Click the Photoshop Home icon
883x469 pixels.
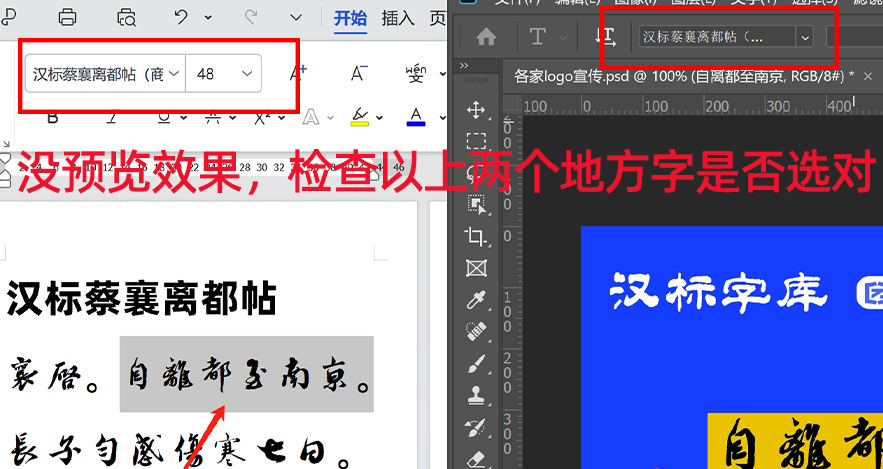[487, 37]
